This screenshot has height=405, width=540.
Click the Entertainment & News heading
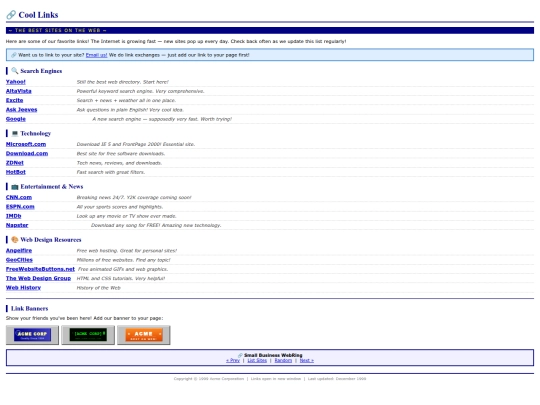pos(52,187)
